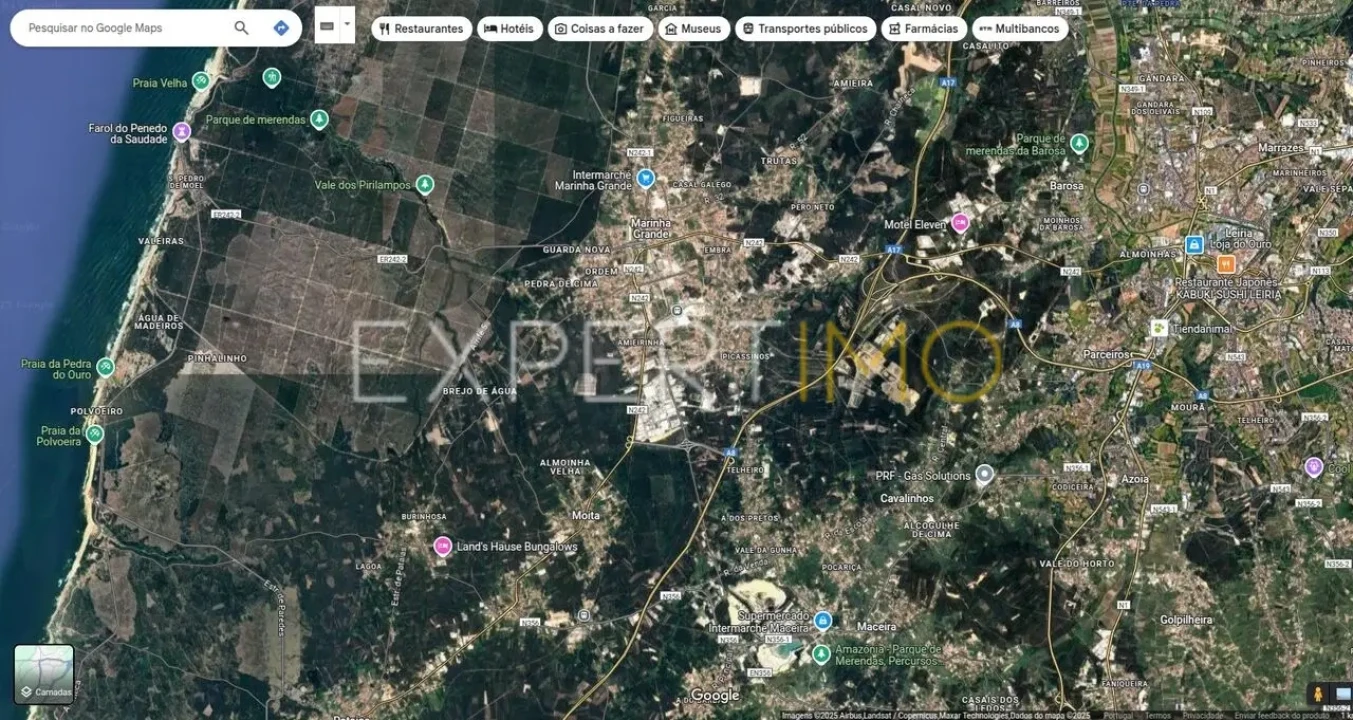Open directions with the blue arrow icon
Image resolution: width=1353 pixels, height=720 pixels.
281,28
